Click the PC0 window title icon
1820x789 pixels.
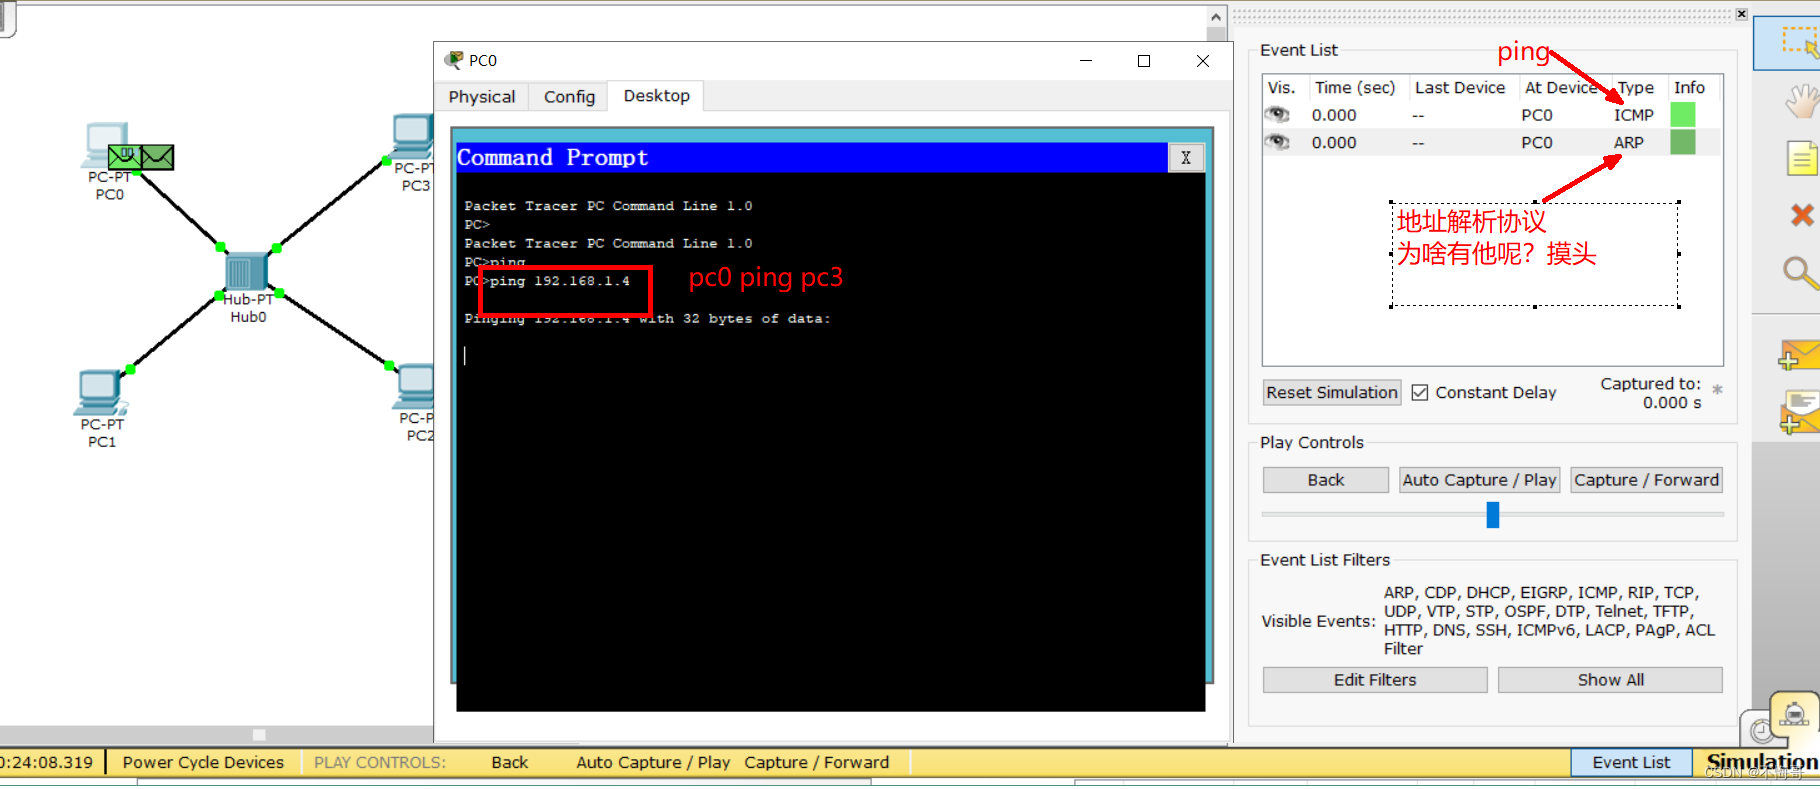tap(455, 60)
